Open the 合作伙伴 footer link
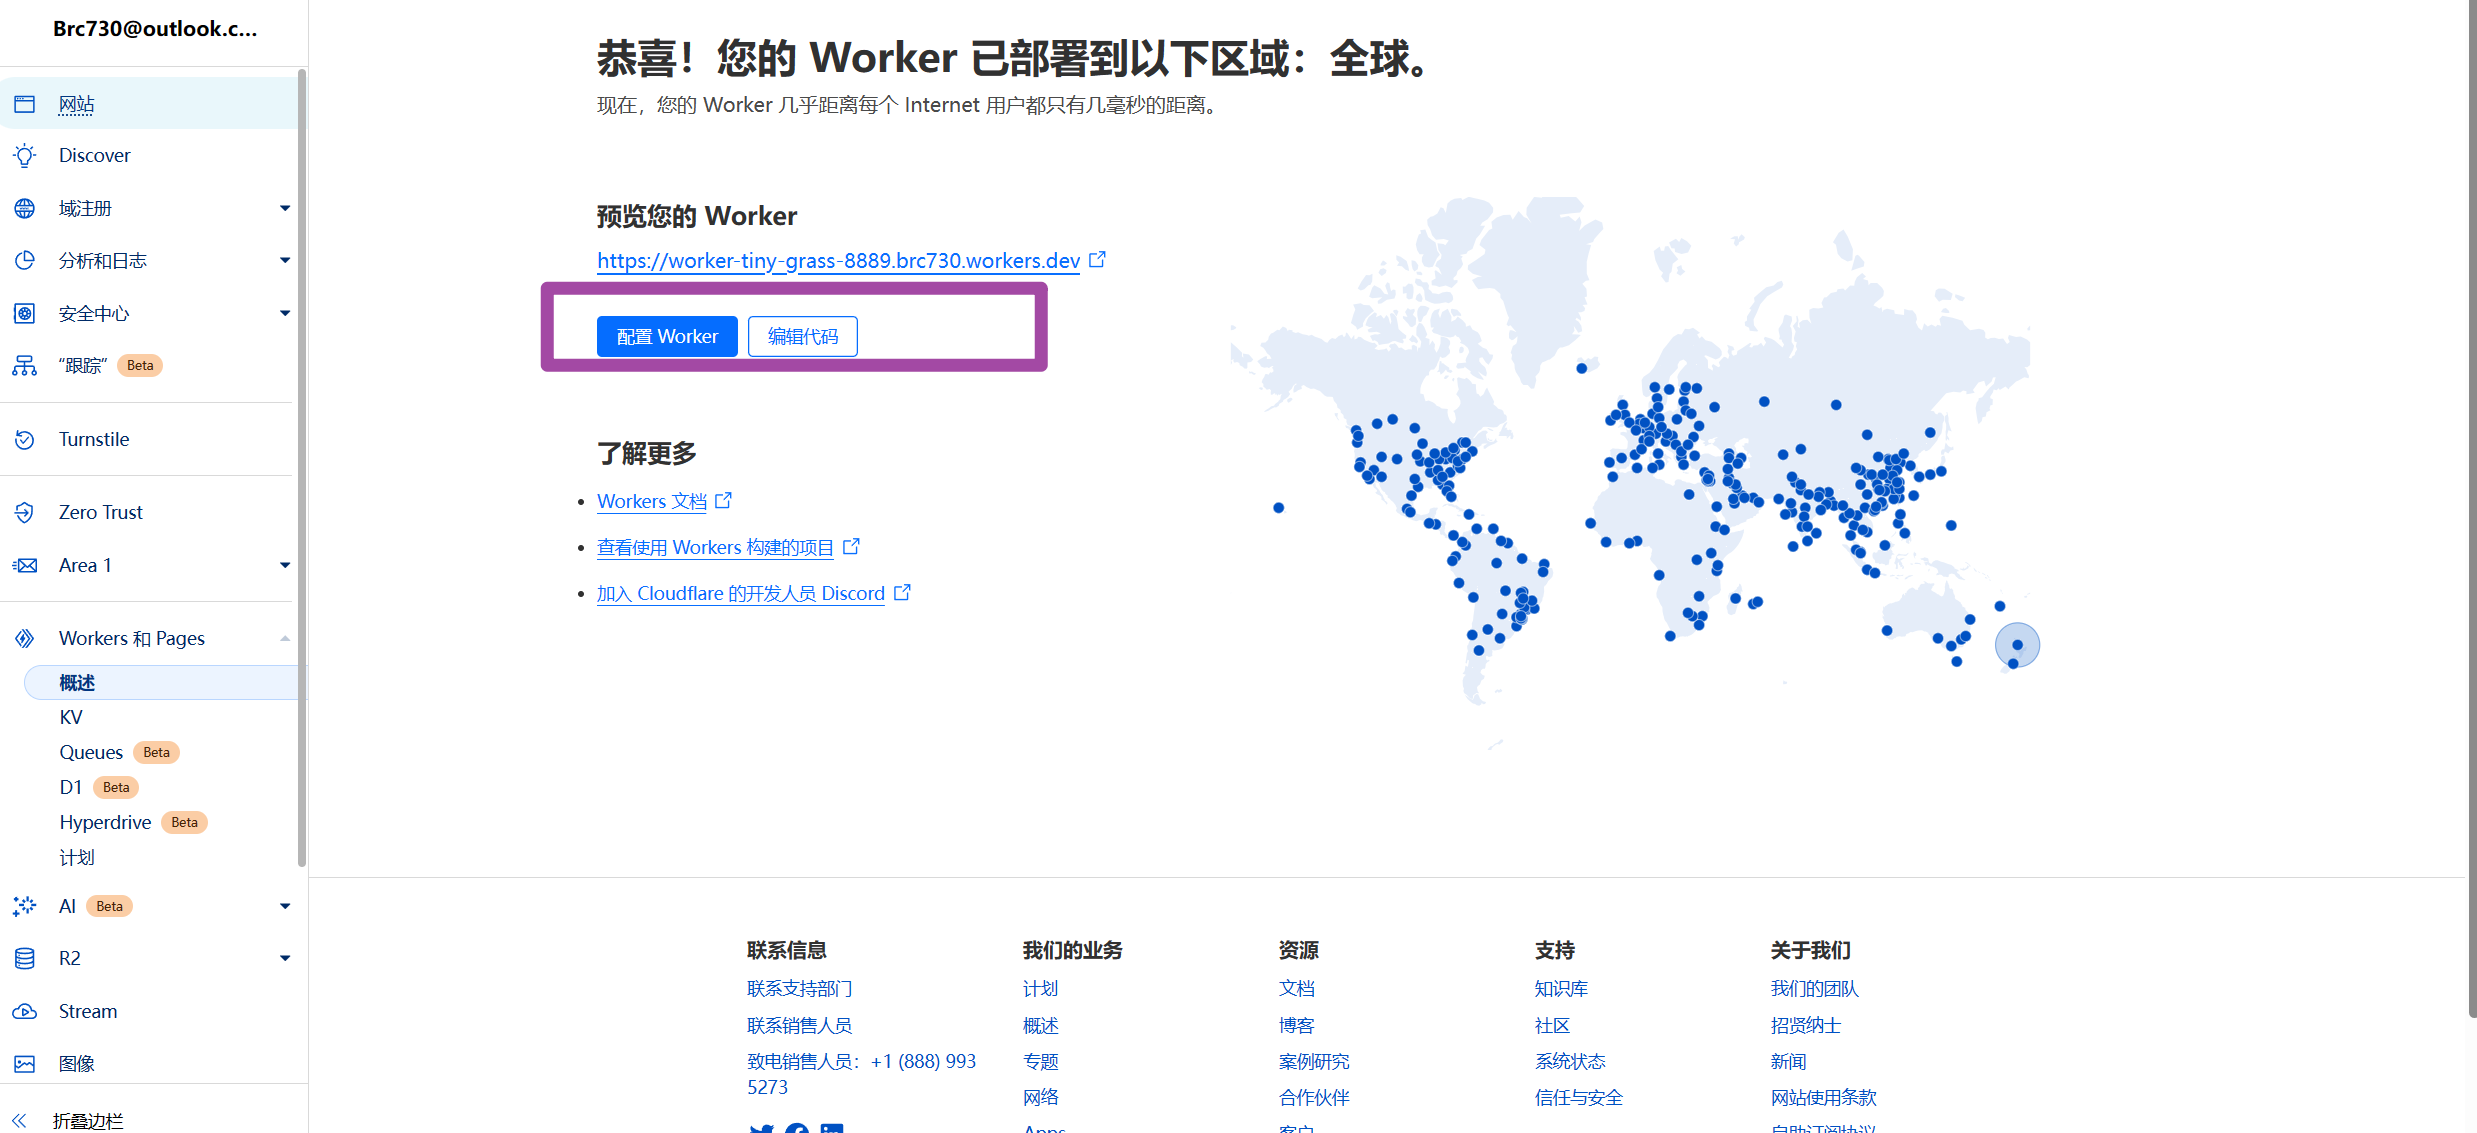The image size is (2477, 1133). click(x=1315, y=1097)
